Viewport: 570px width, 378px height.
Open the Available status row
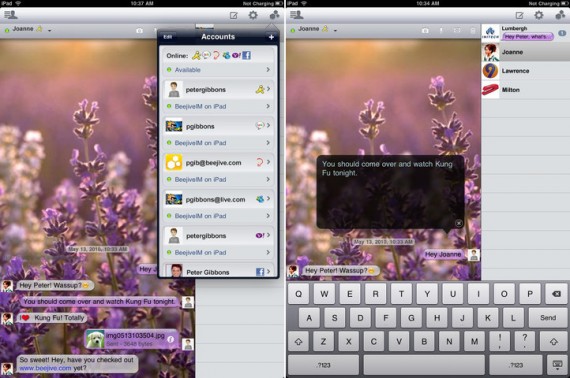click(218, 70)
